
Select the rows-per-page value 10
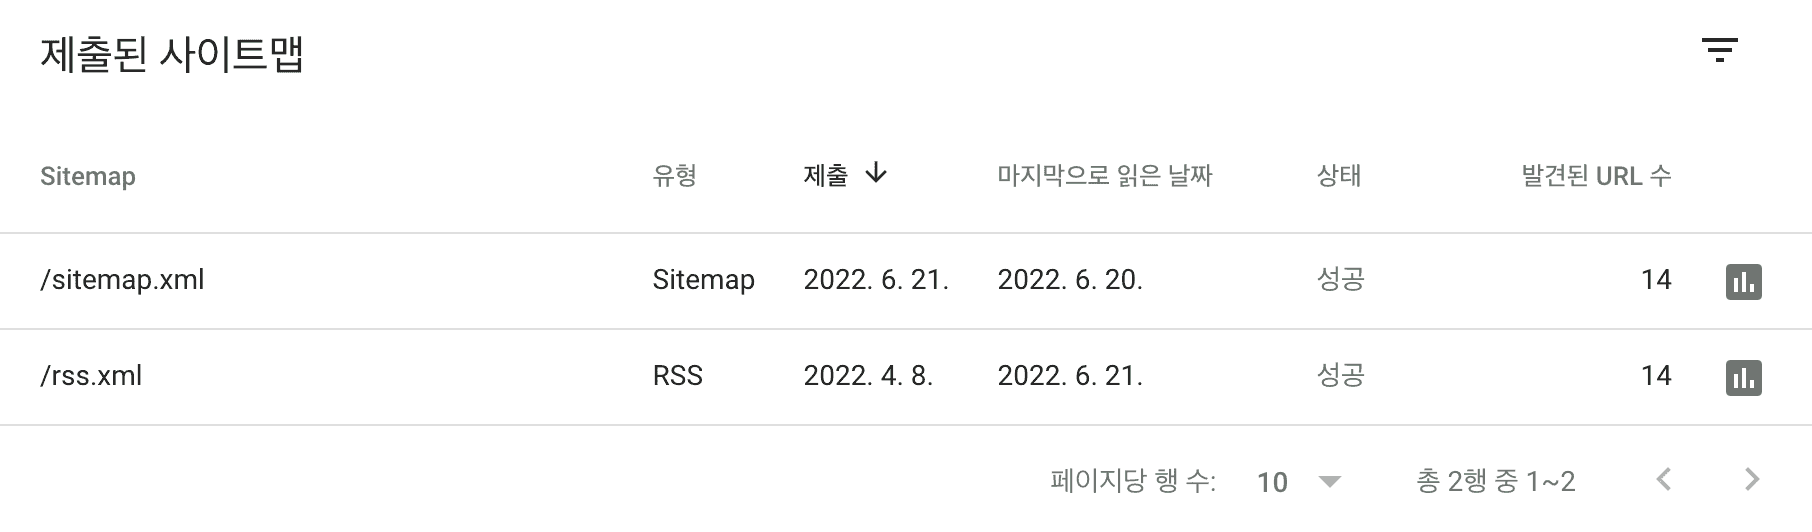pyautogui.click(x=1272, y=482)
